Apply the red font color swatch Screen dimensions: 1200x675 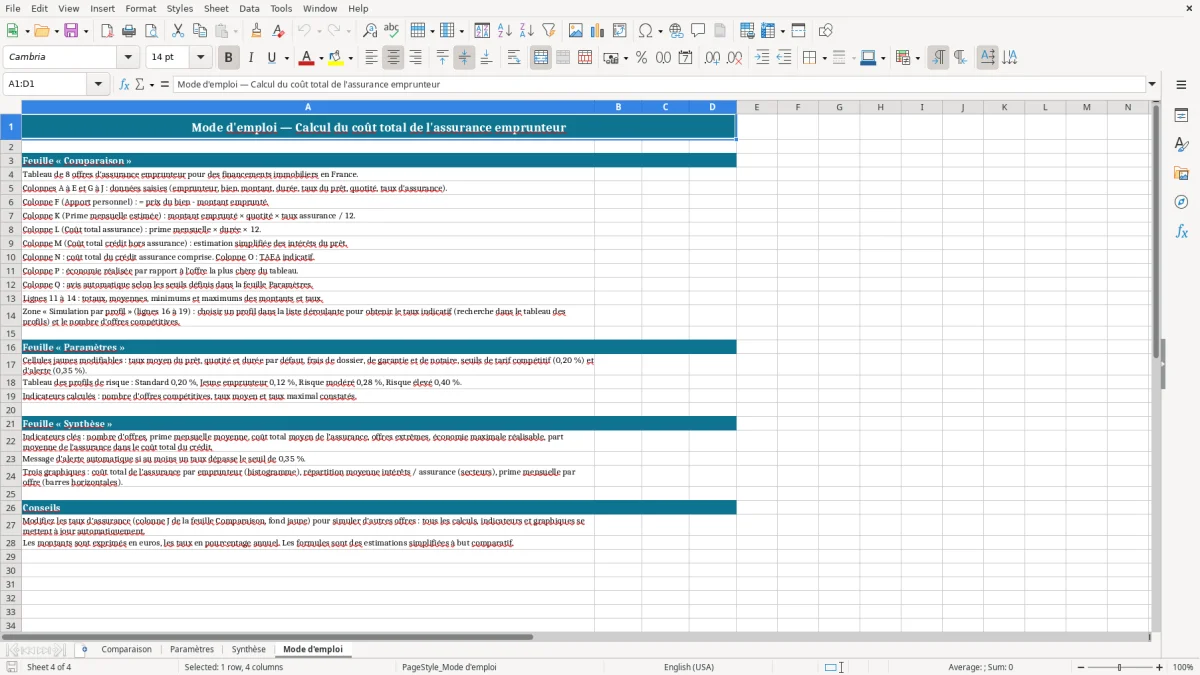(x=306, y=58)
